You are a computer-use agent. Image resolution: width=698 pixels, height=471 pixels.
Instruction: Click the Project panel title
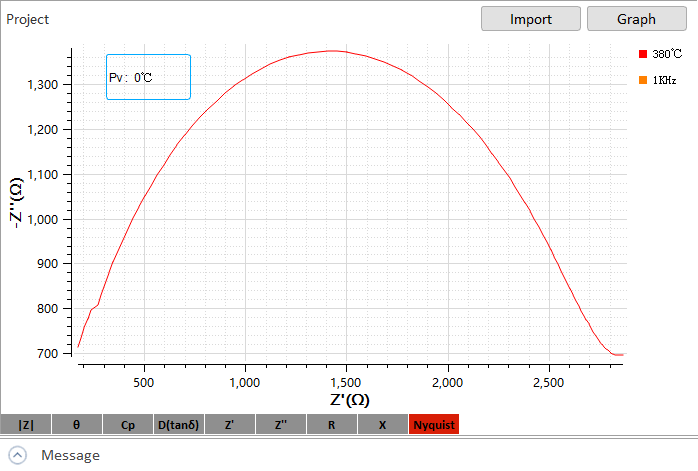pos(28,19)
